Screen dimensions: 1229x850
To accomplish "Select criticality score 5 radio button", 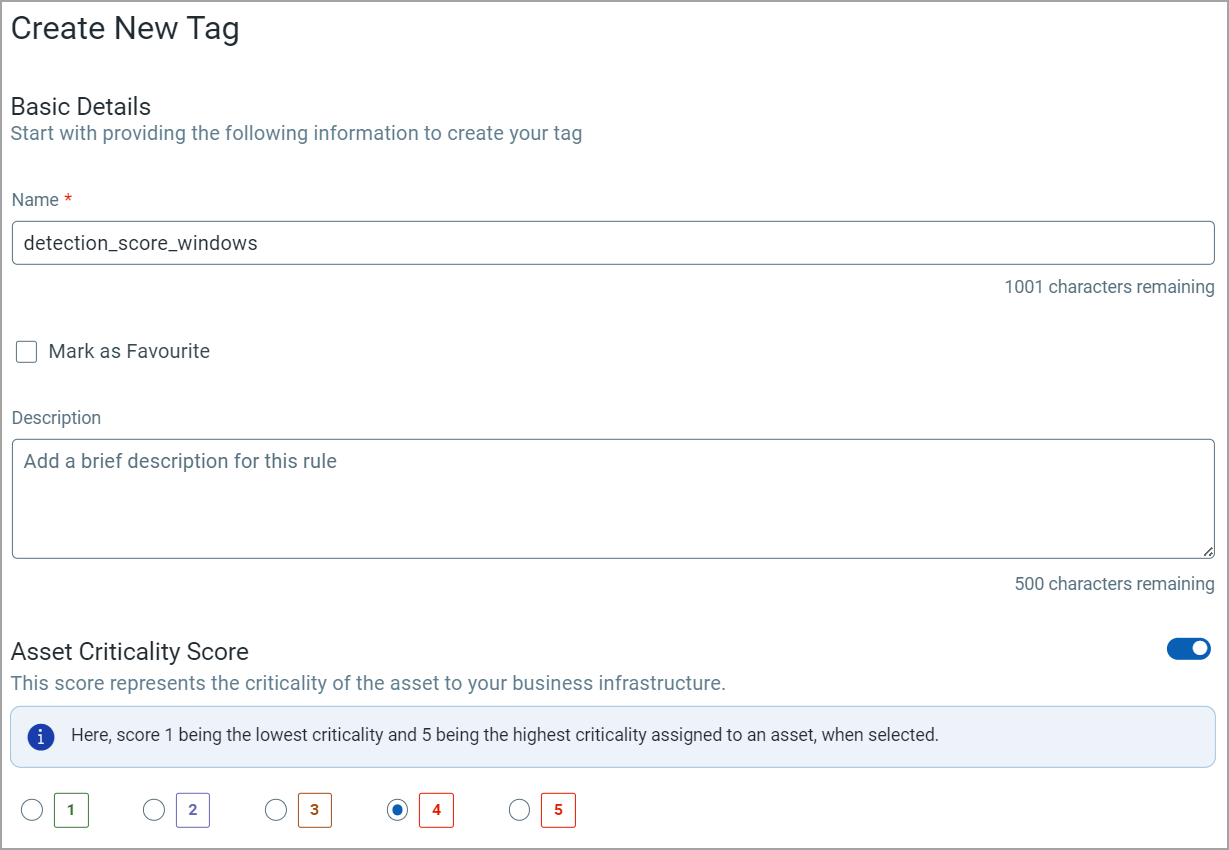I will (519, 811).
